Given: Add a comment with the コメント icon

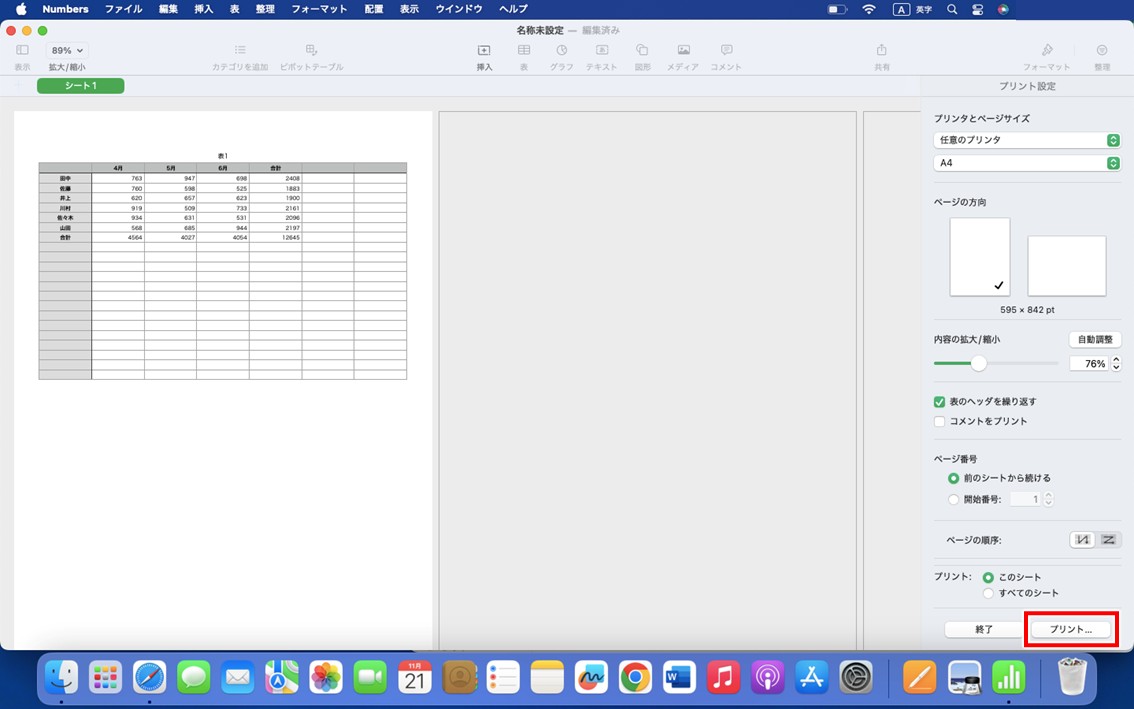Looking at the screenshot, I should [726, 56].
